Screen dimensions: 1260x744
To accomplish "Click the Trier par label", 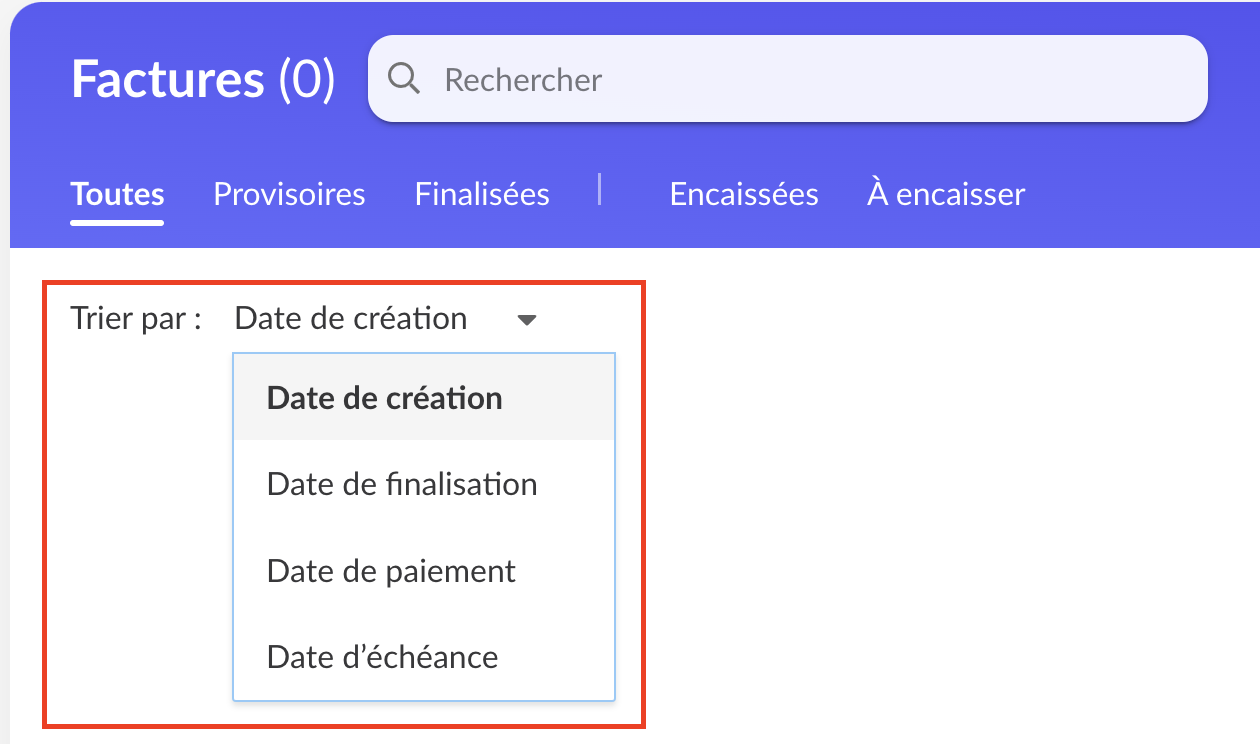I will point(136,319).
